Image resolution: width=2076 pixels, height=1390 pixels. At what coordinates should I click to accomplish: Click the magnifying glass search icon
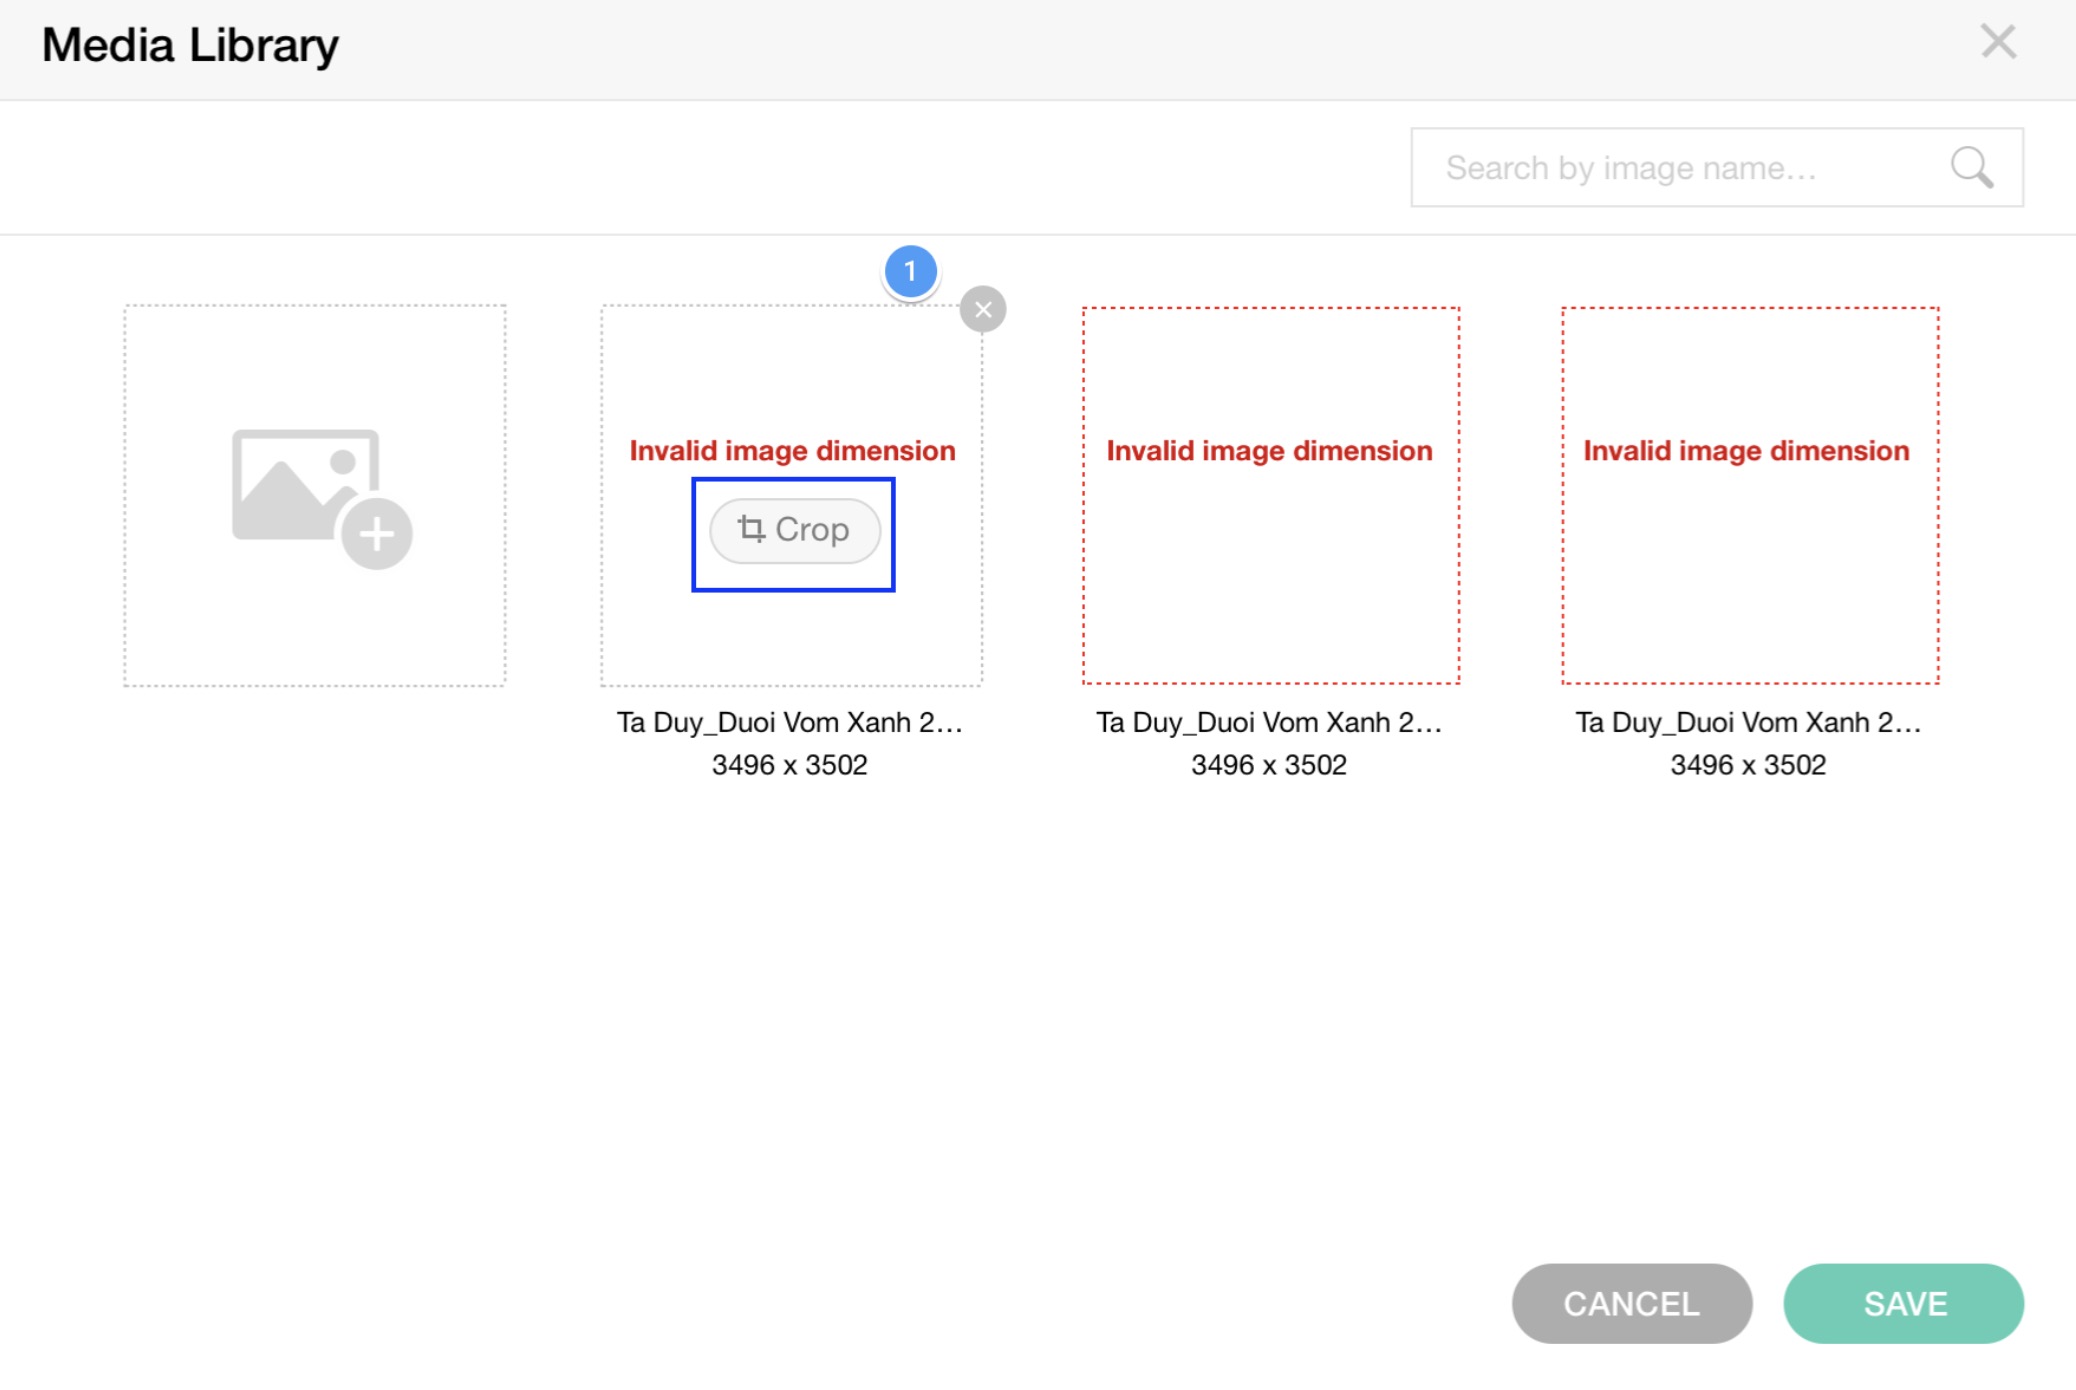tap(1971, 168)
